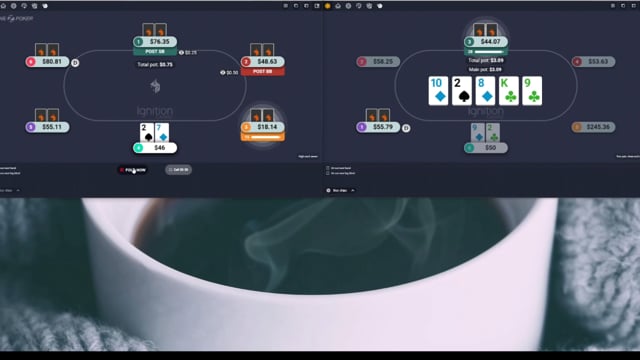This screenshot has width=640, height=360.
Task: Click the 10 of diamonds board card
Action: pyautogui.click(x=438, y=91)
